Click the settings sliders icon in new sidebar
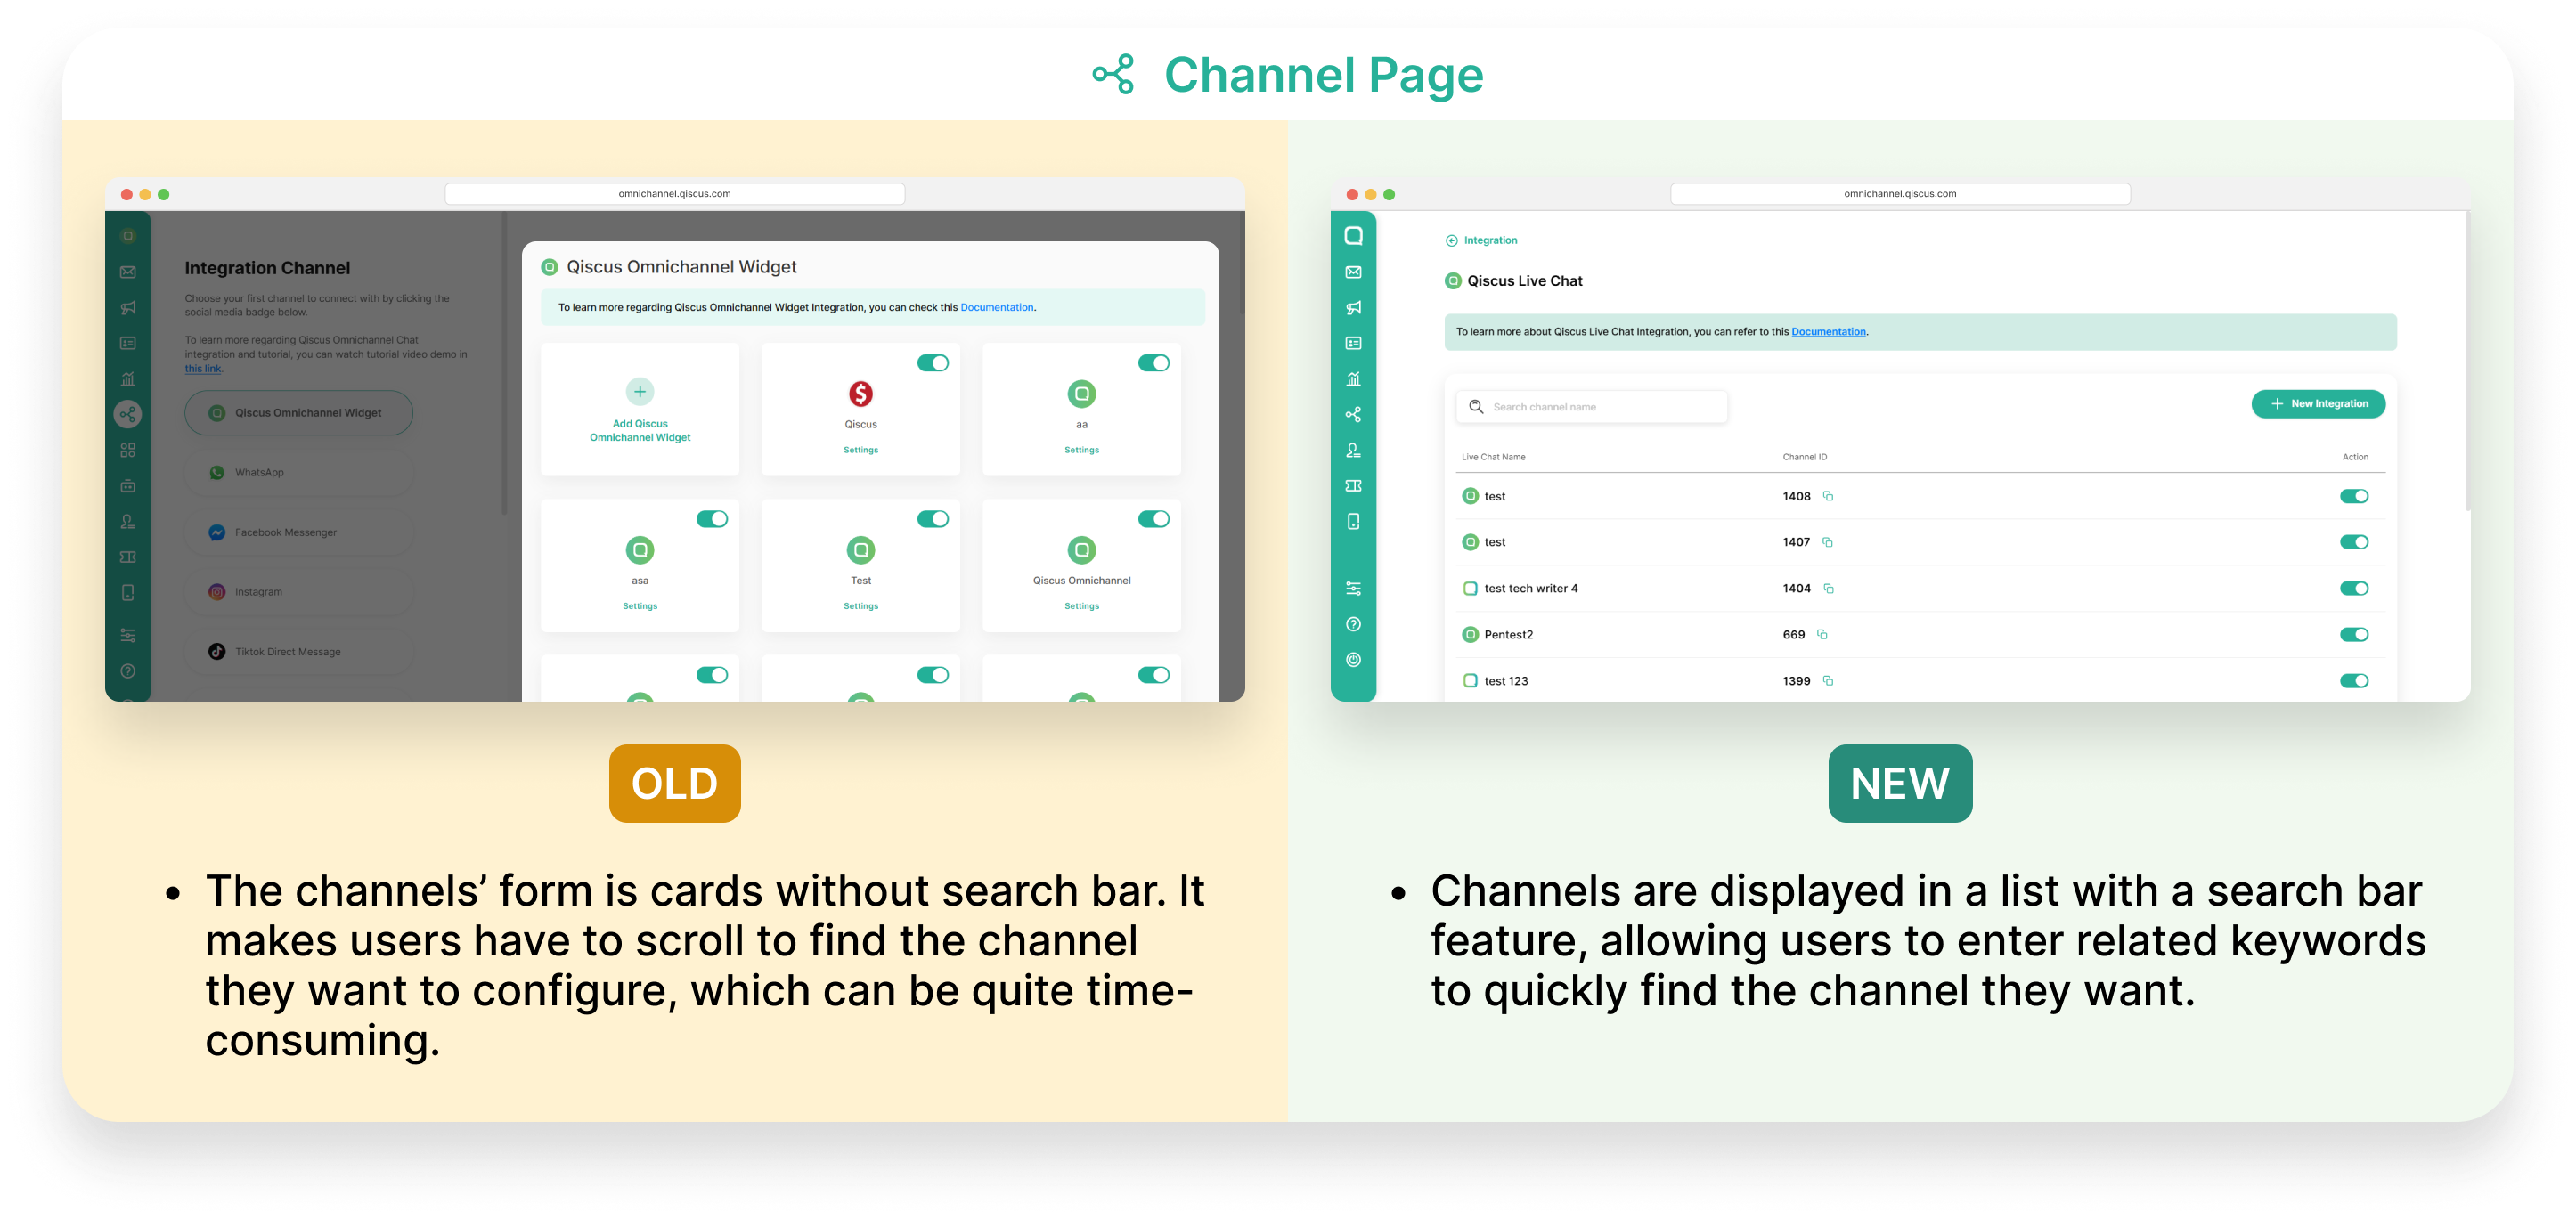The height and width of the screenshot is (1219, 2576). click(x=1353, y=588)
